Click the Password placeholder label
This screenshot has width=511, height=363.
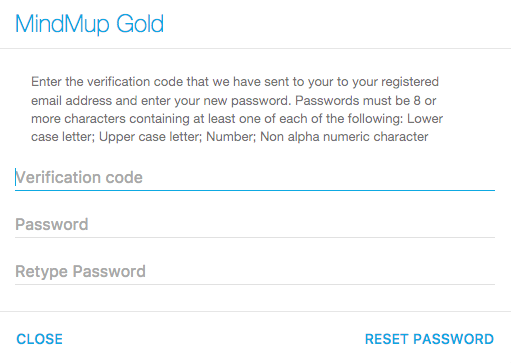point(52,224)
